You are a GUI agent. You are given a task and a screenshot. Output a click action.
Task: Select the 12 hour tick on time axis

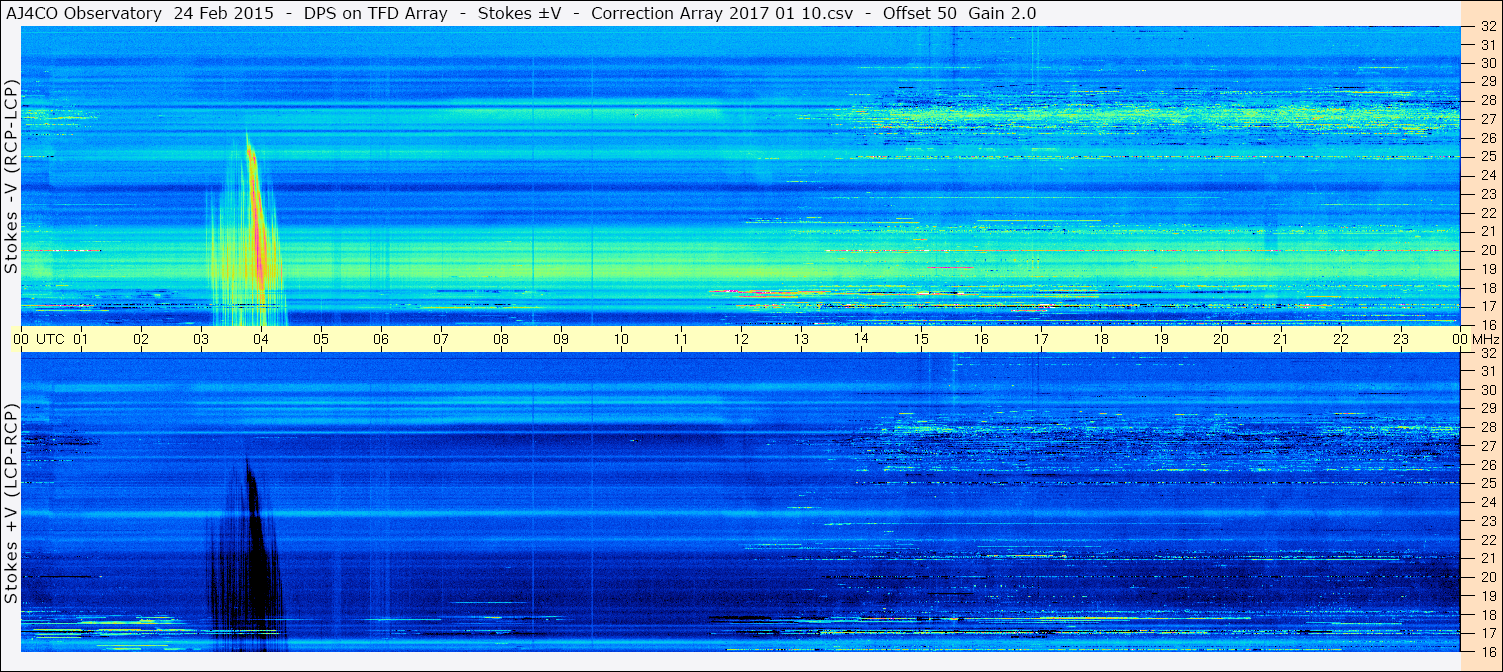(x=741, y=339)
